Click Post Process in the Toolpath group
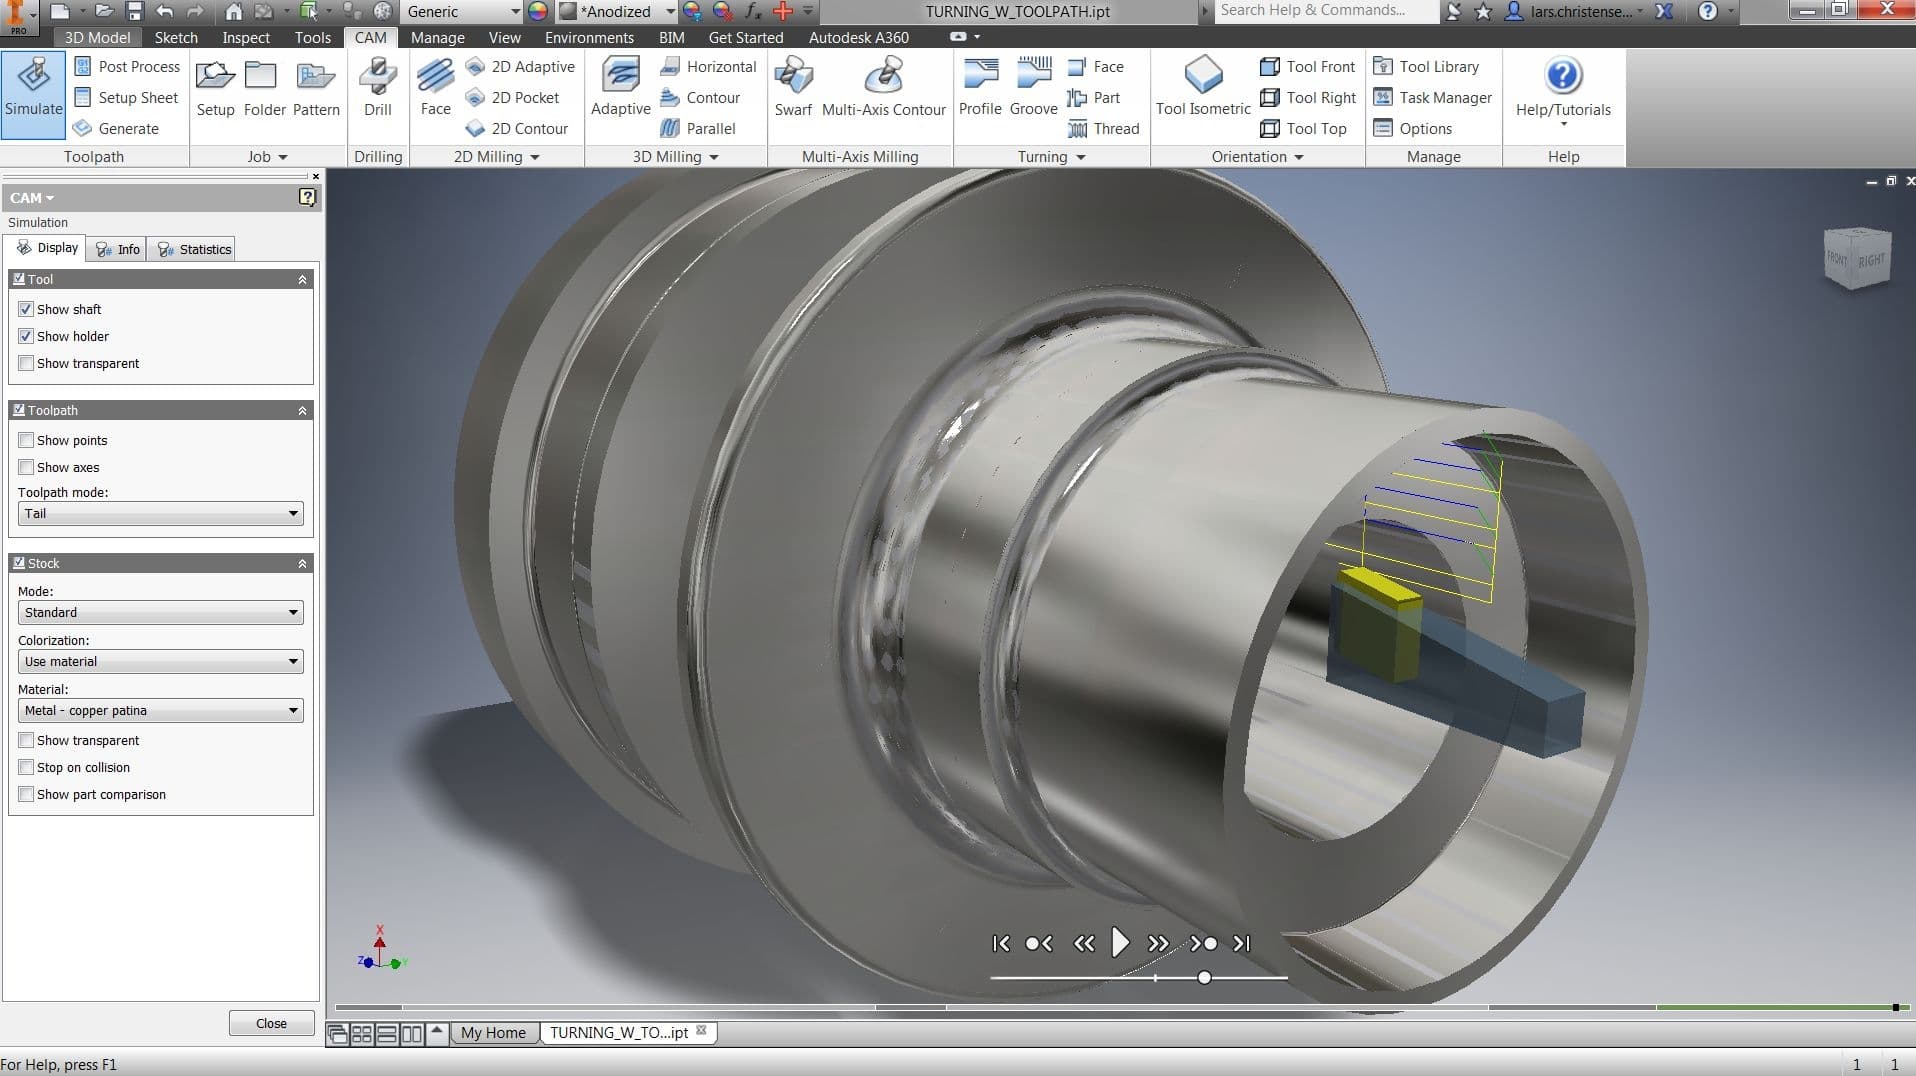The height and width of the screenshot is (1076, 1916). click(x=127, y=67)
